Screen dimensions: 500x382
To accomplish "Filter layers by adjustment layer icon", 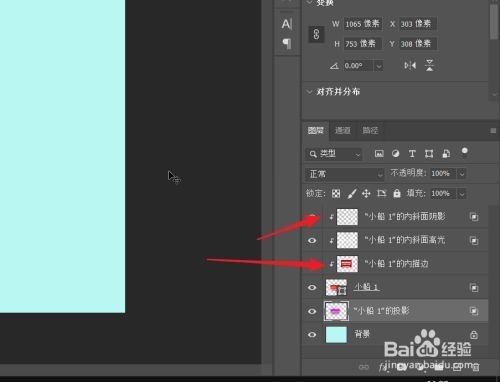I will click(396, 154).
